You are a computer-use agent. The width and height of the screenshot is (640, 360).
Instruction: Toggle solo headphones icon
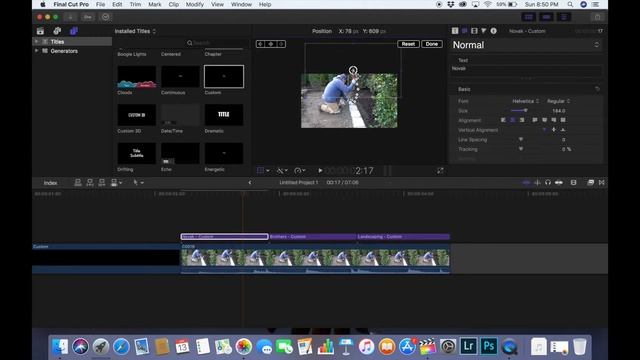pos(548,182)
